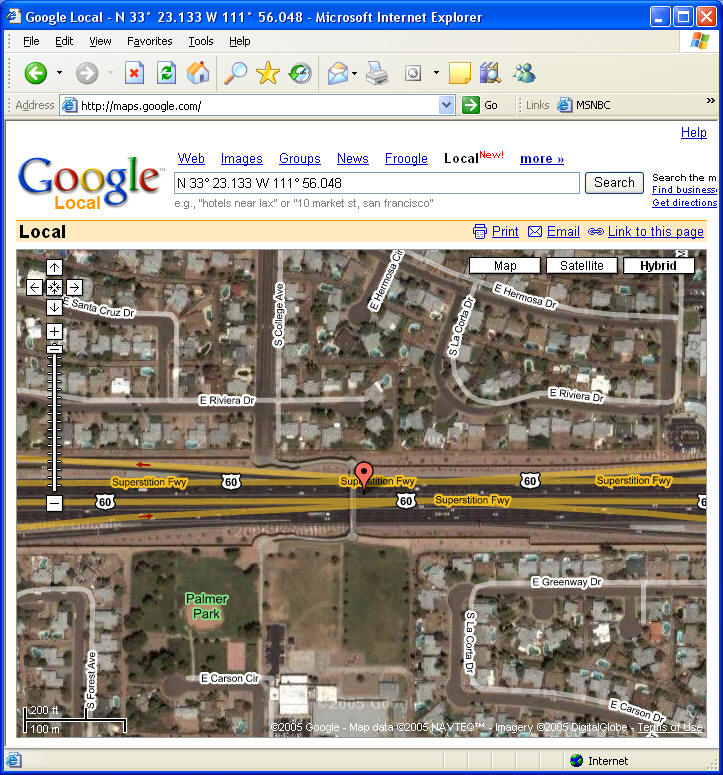The width and height of the screenshot is (723, 775).
Task: Open the Help menu
Action: (239, 41)
